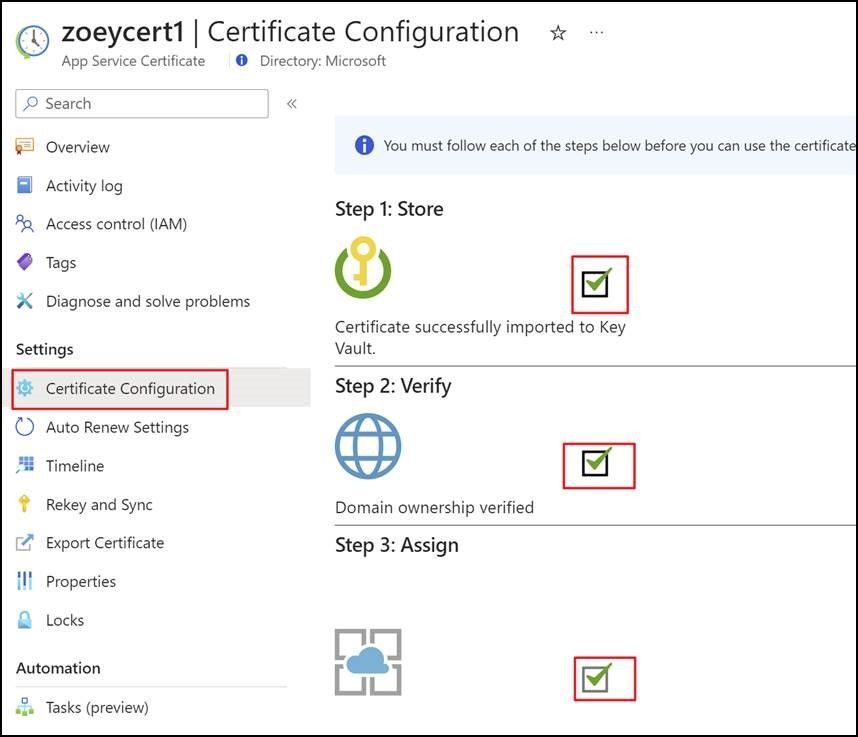Select Certificate Configuration in Settings
858x737 pixels.
(x=130, y=388)
